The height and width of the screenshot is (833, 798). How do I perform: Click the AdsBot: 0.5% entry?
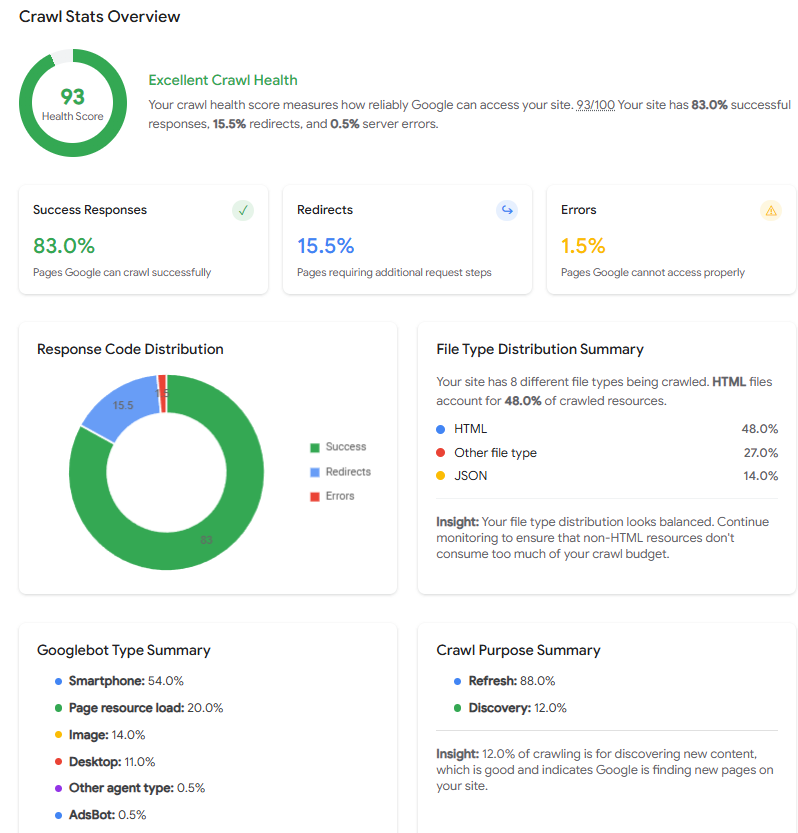(x=101, y=815)
